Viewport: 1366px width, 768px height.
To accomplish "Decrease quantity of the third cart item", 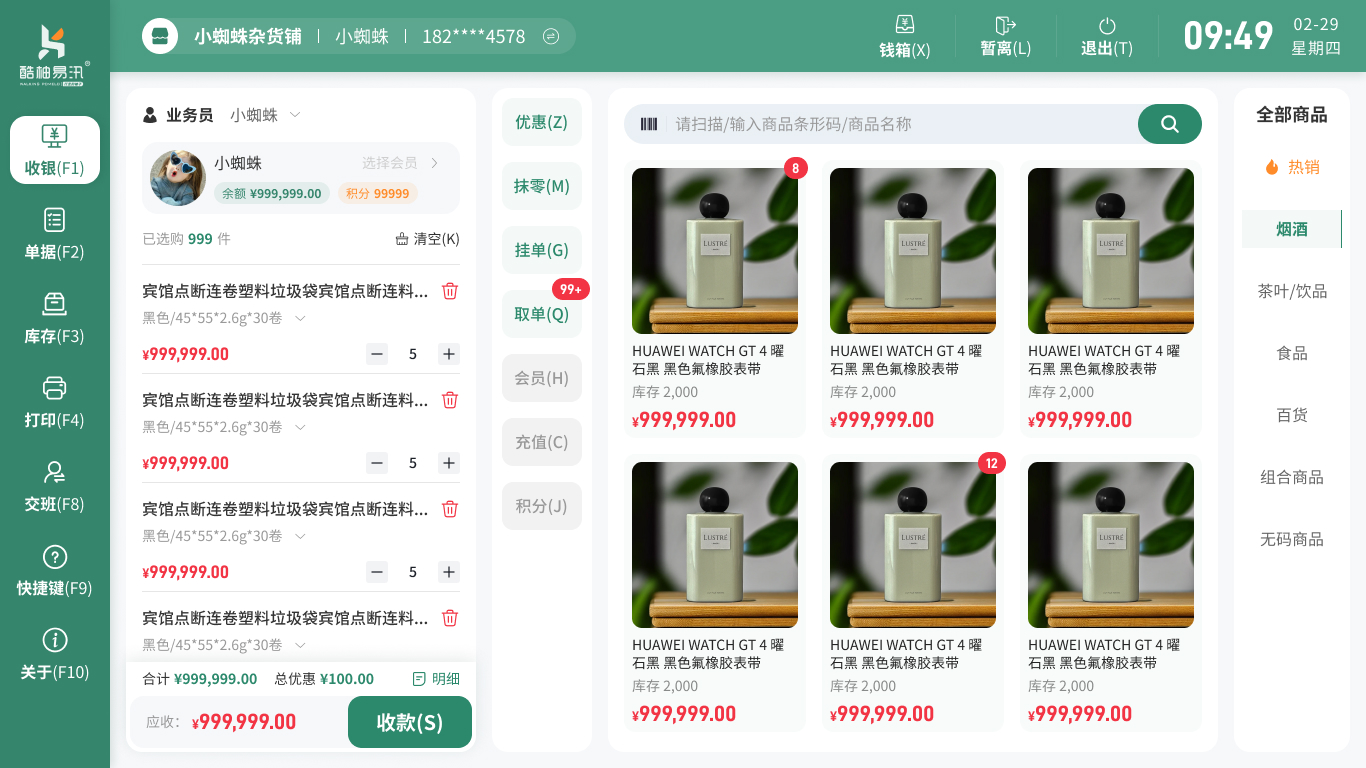I will 377,572.
